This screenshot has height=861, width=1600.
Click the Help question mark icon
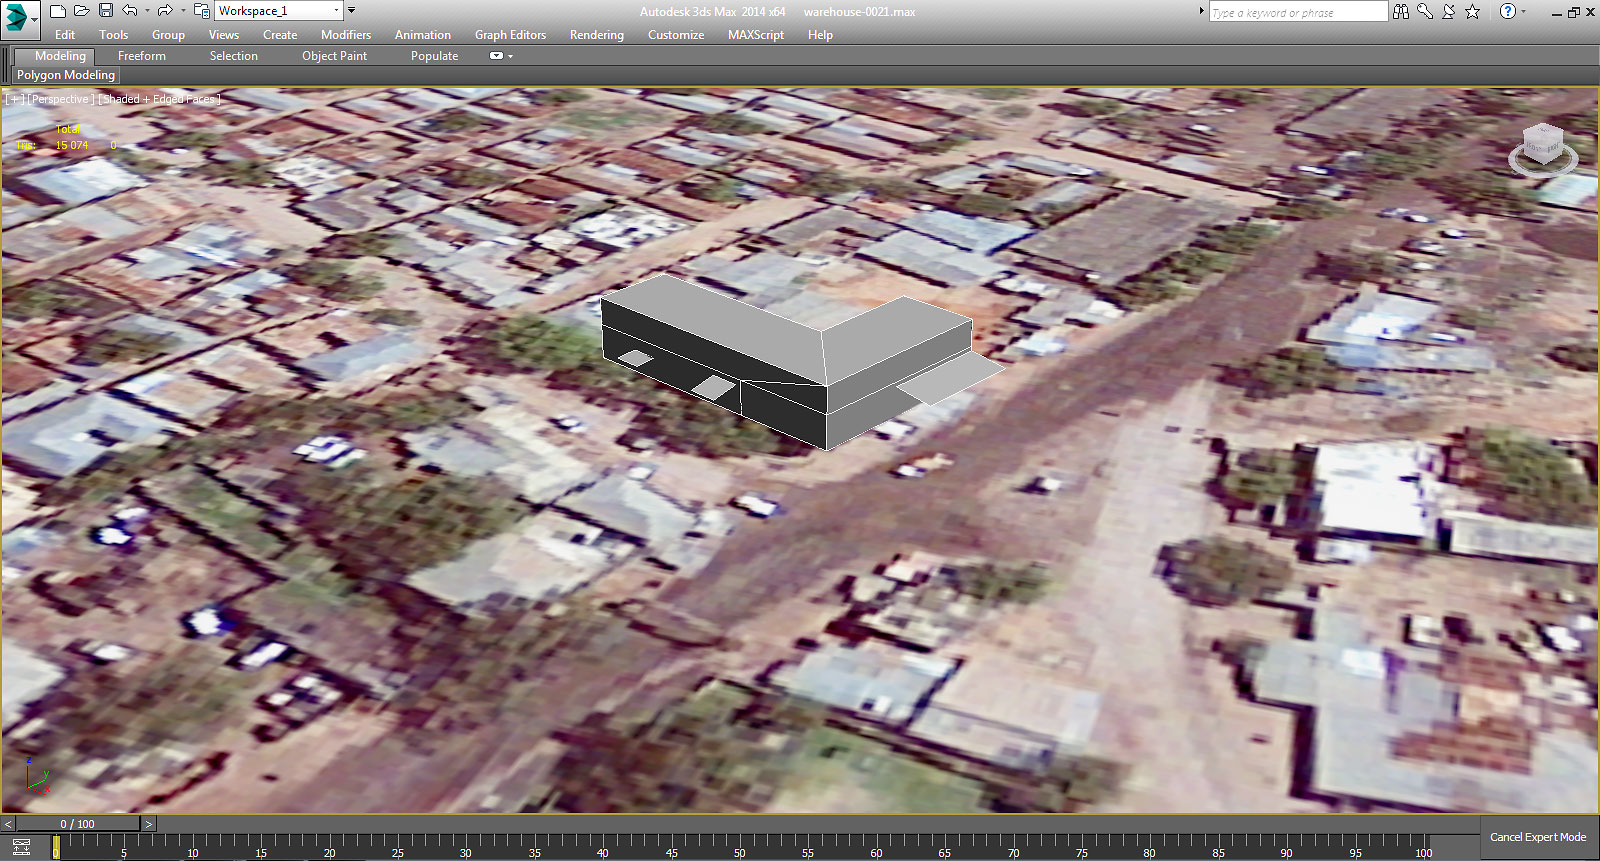coord(1508,11)
